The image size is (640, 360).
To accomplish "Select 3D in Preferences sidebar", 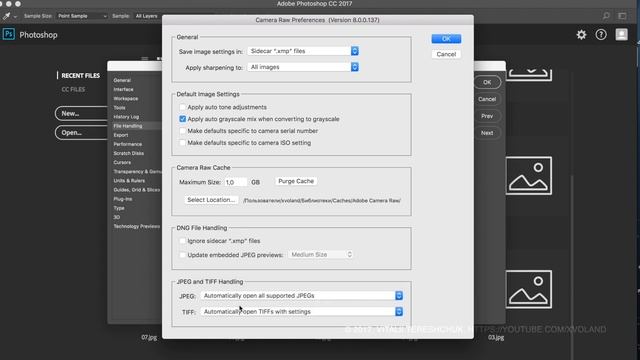I will (117, 217).
